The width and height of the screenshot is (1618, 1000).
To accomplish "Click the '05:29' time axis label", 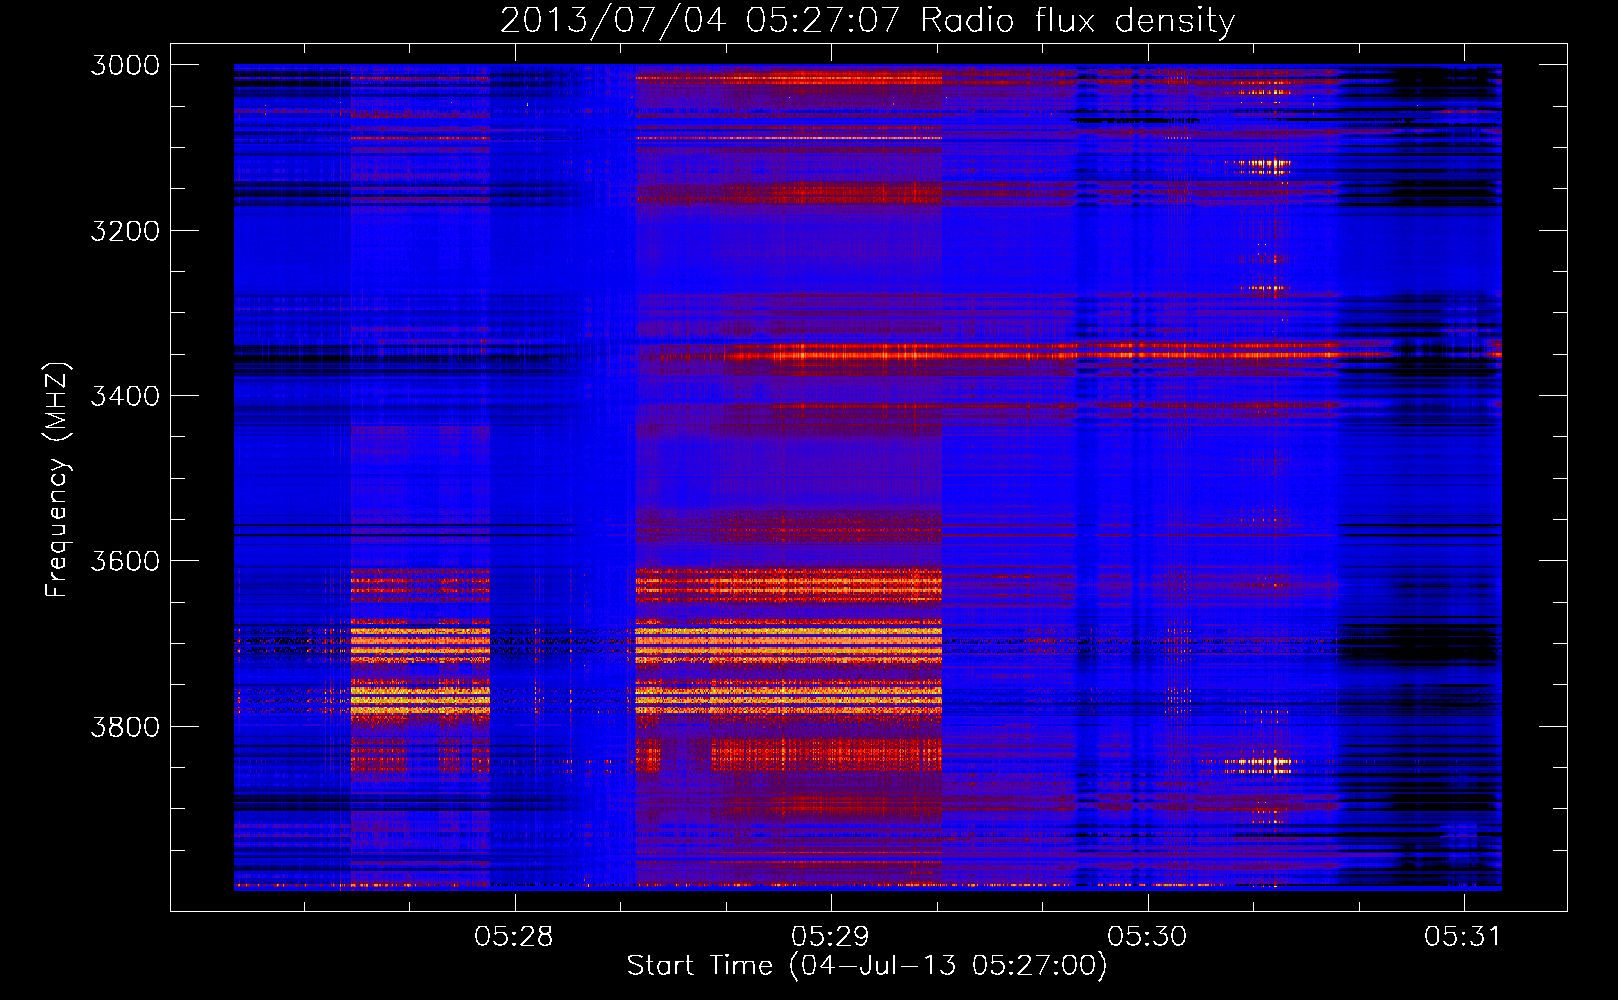I will tap(830, 936).
